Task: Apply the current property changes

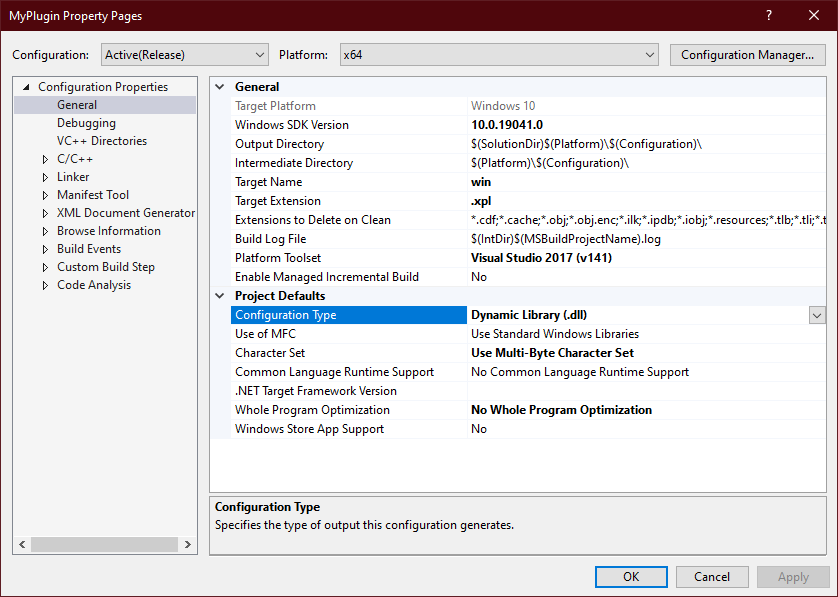Action: pyautogui.click(x=793, y=576)
